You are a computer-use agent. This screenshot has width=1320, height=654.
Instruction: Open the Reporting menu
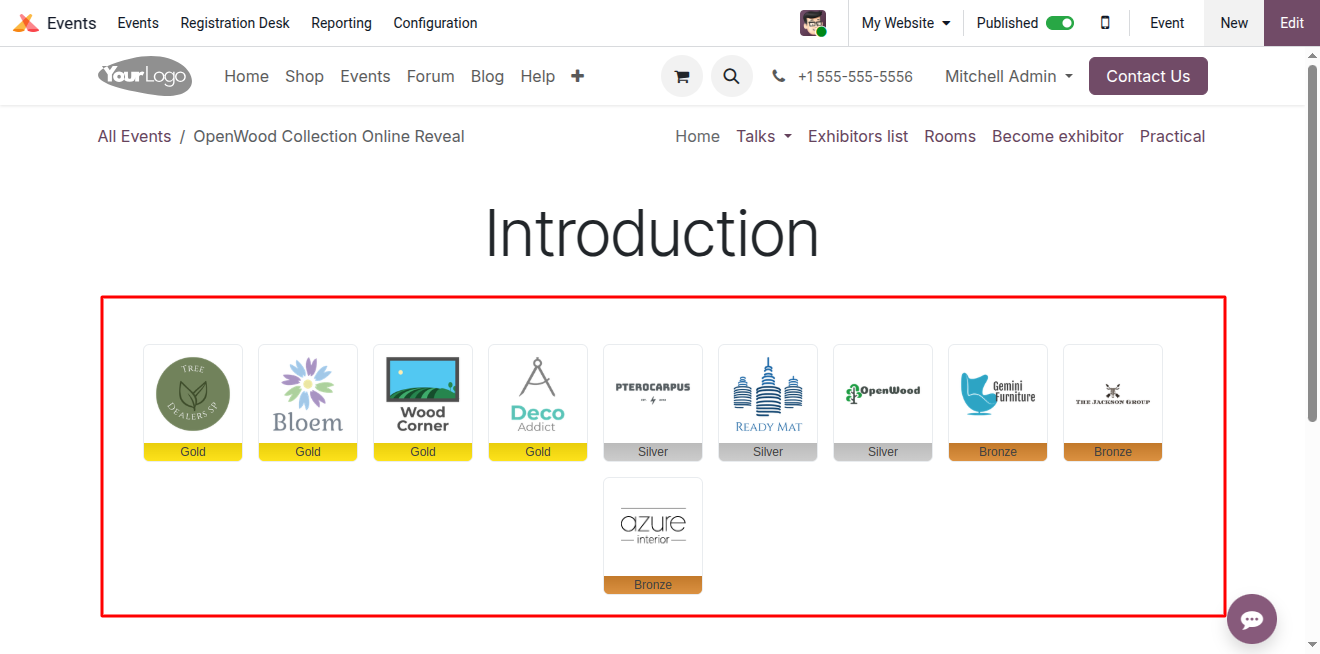[341, 23]
